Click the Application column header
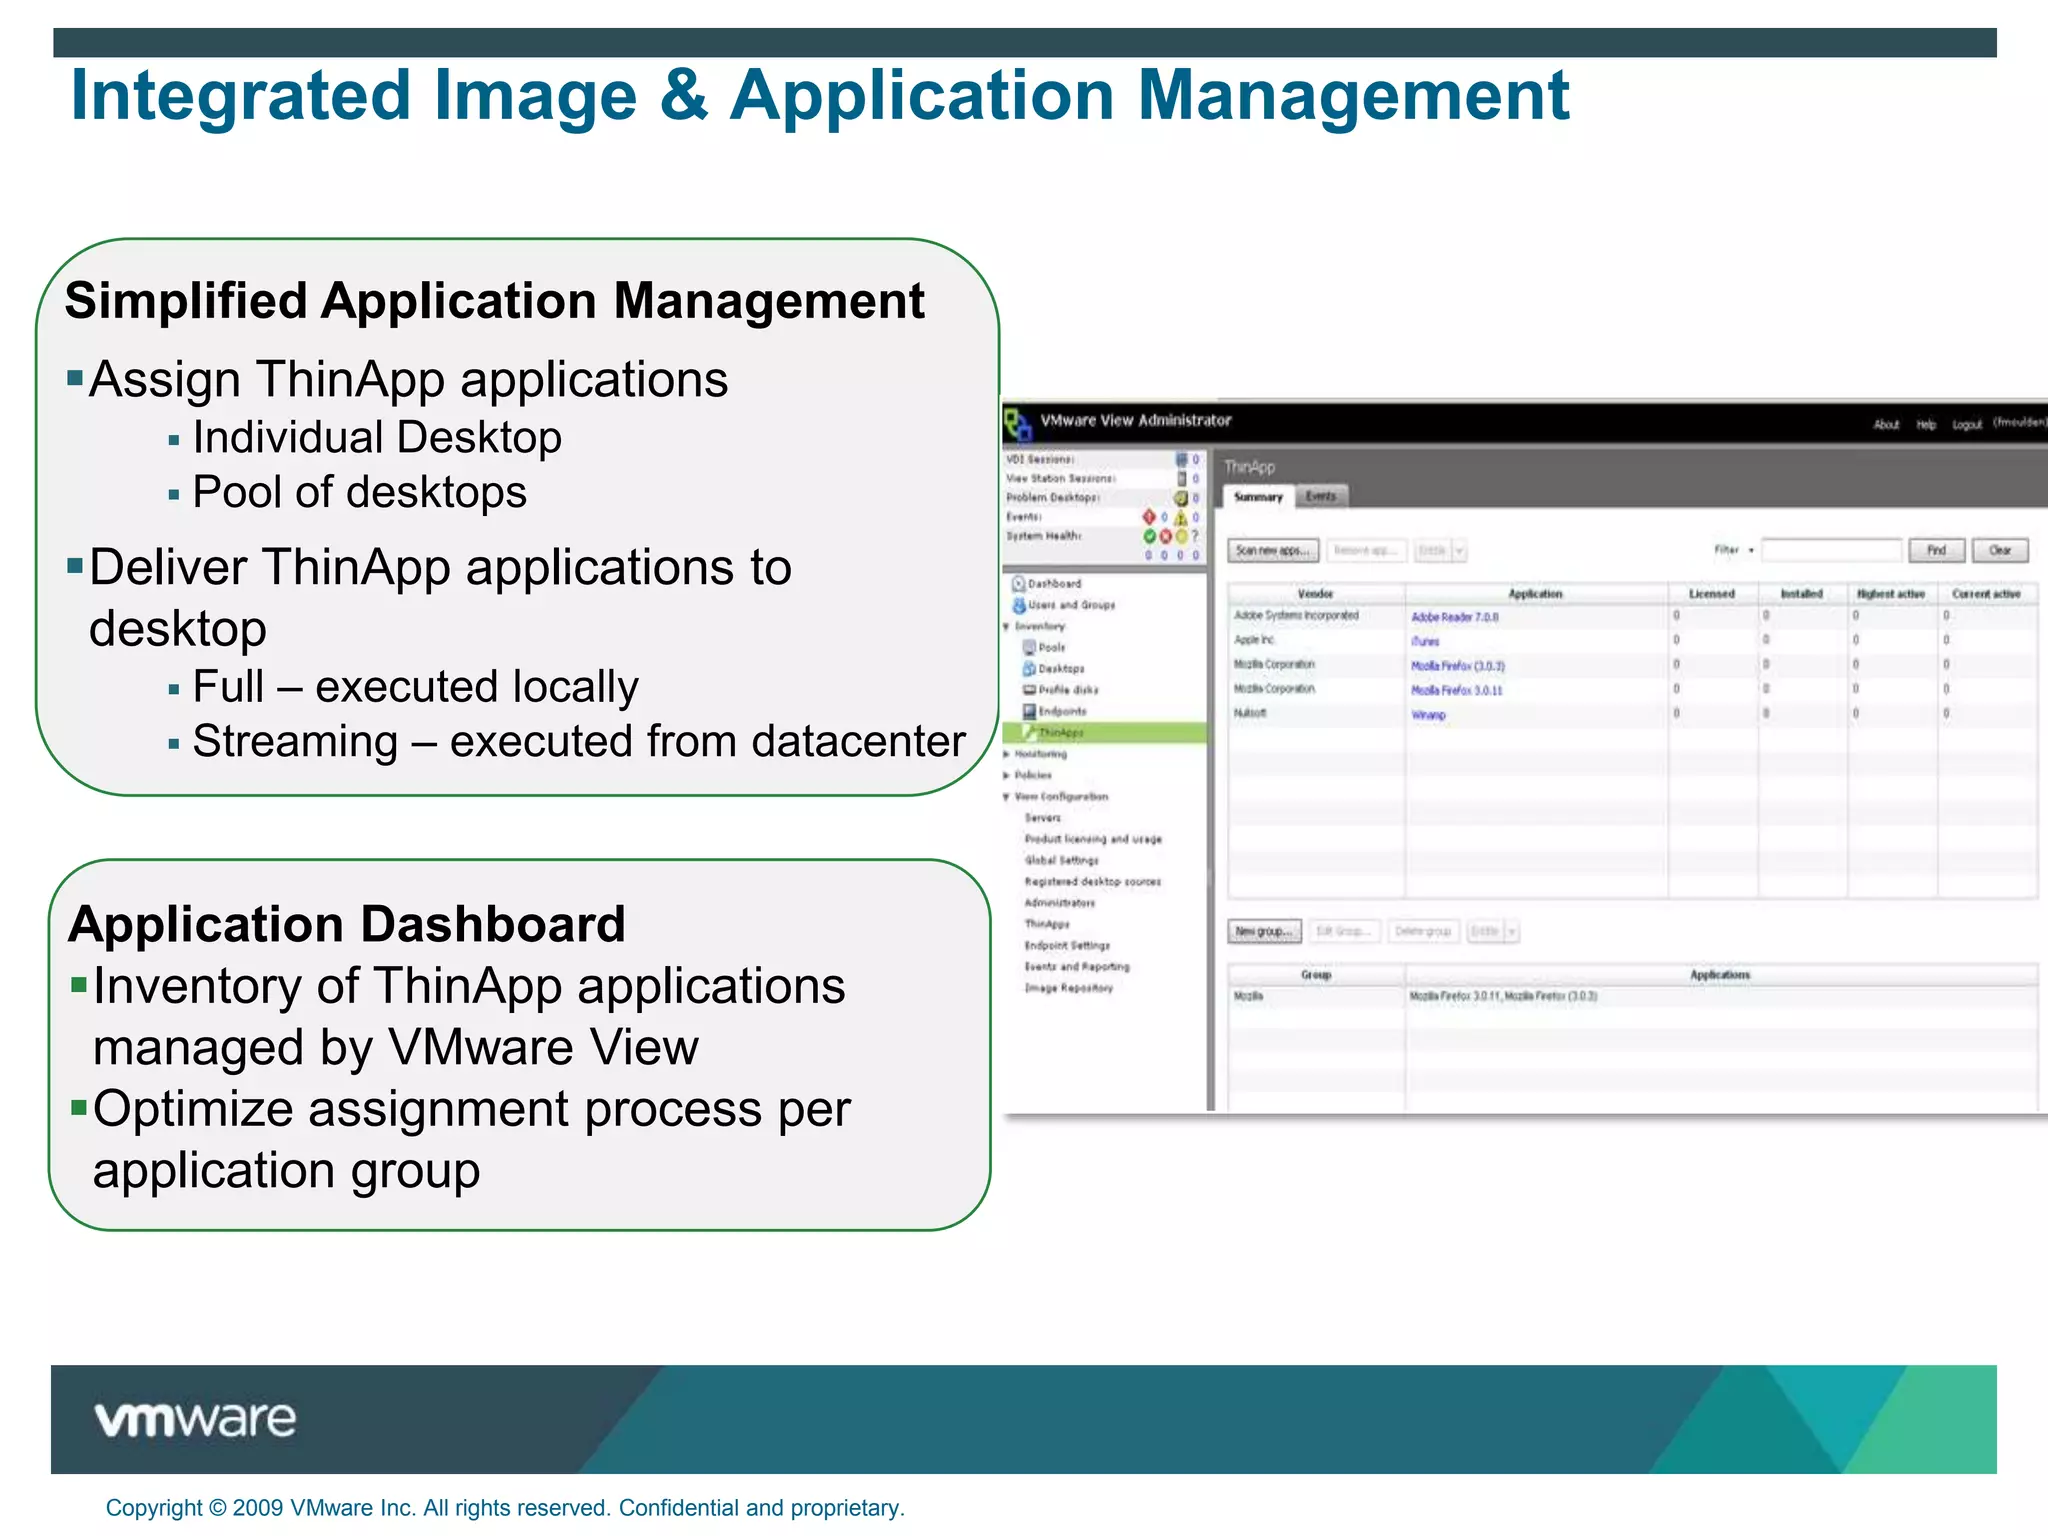 pyautogui.click(x=1536, y=594)
